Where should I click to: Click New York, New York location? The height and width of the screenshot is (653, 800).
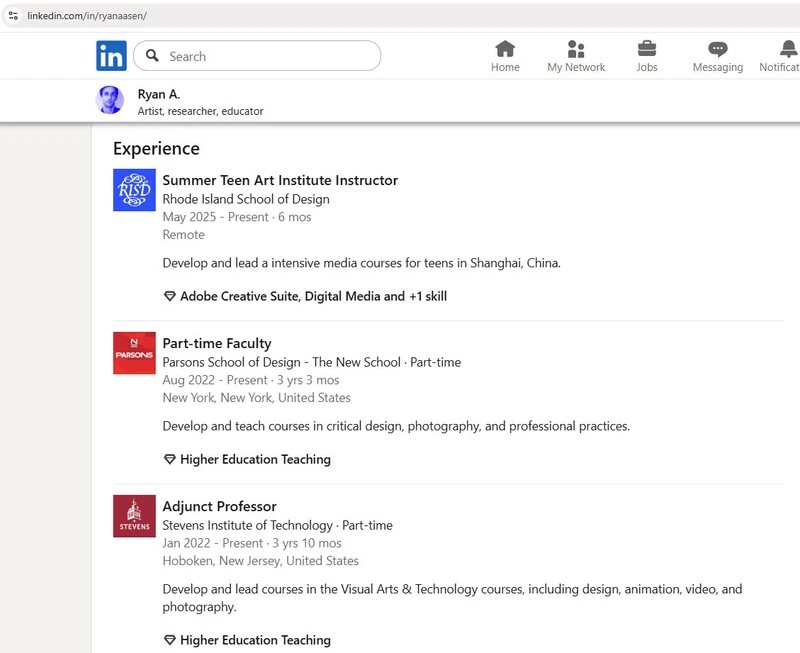(257, 398)
